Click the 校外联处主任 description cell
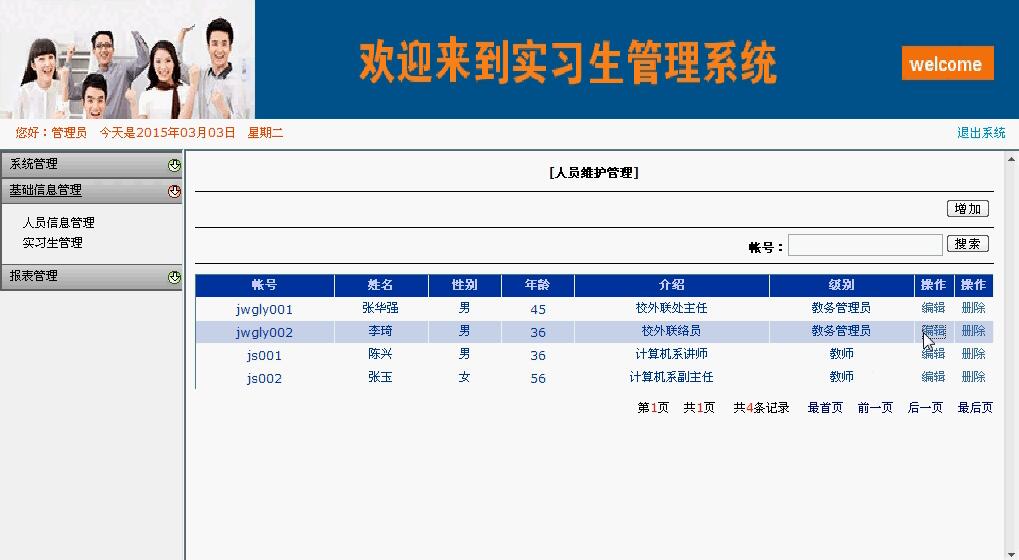 (x=671, y=308)
